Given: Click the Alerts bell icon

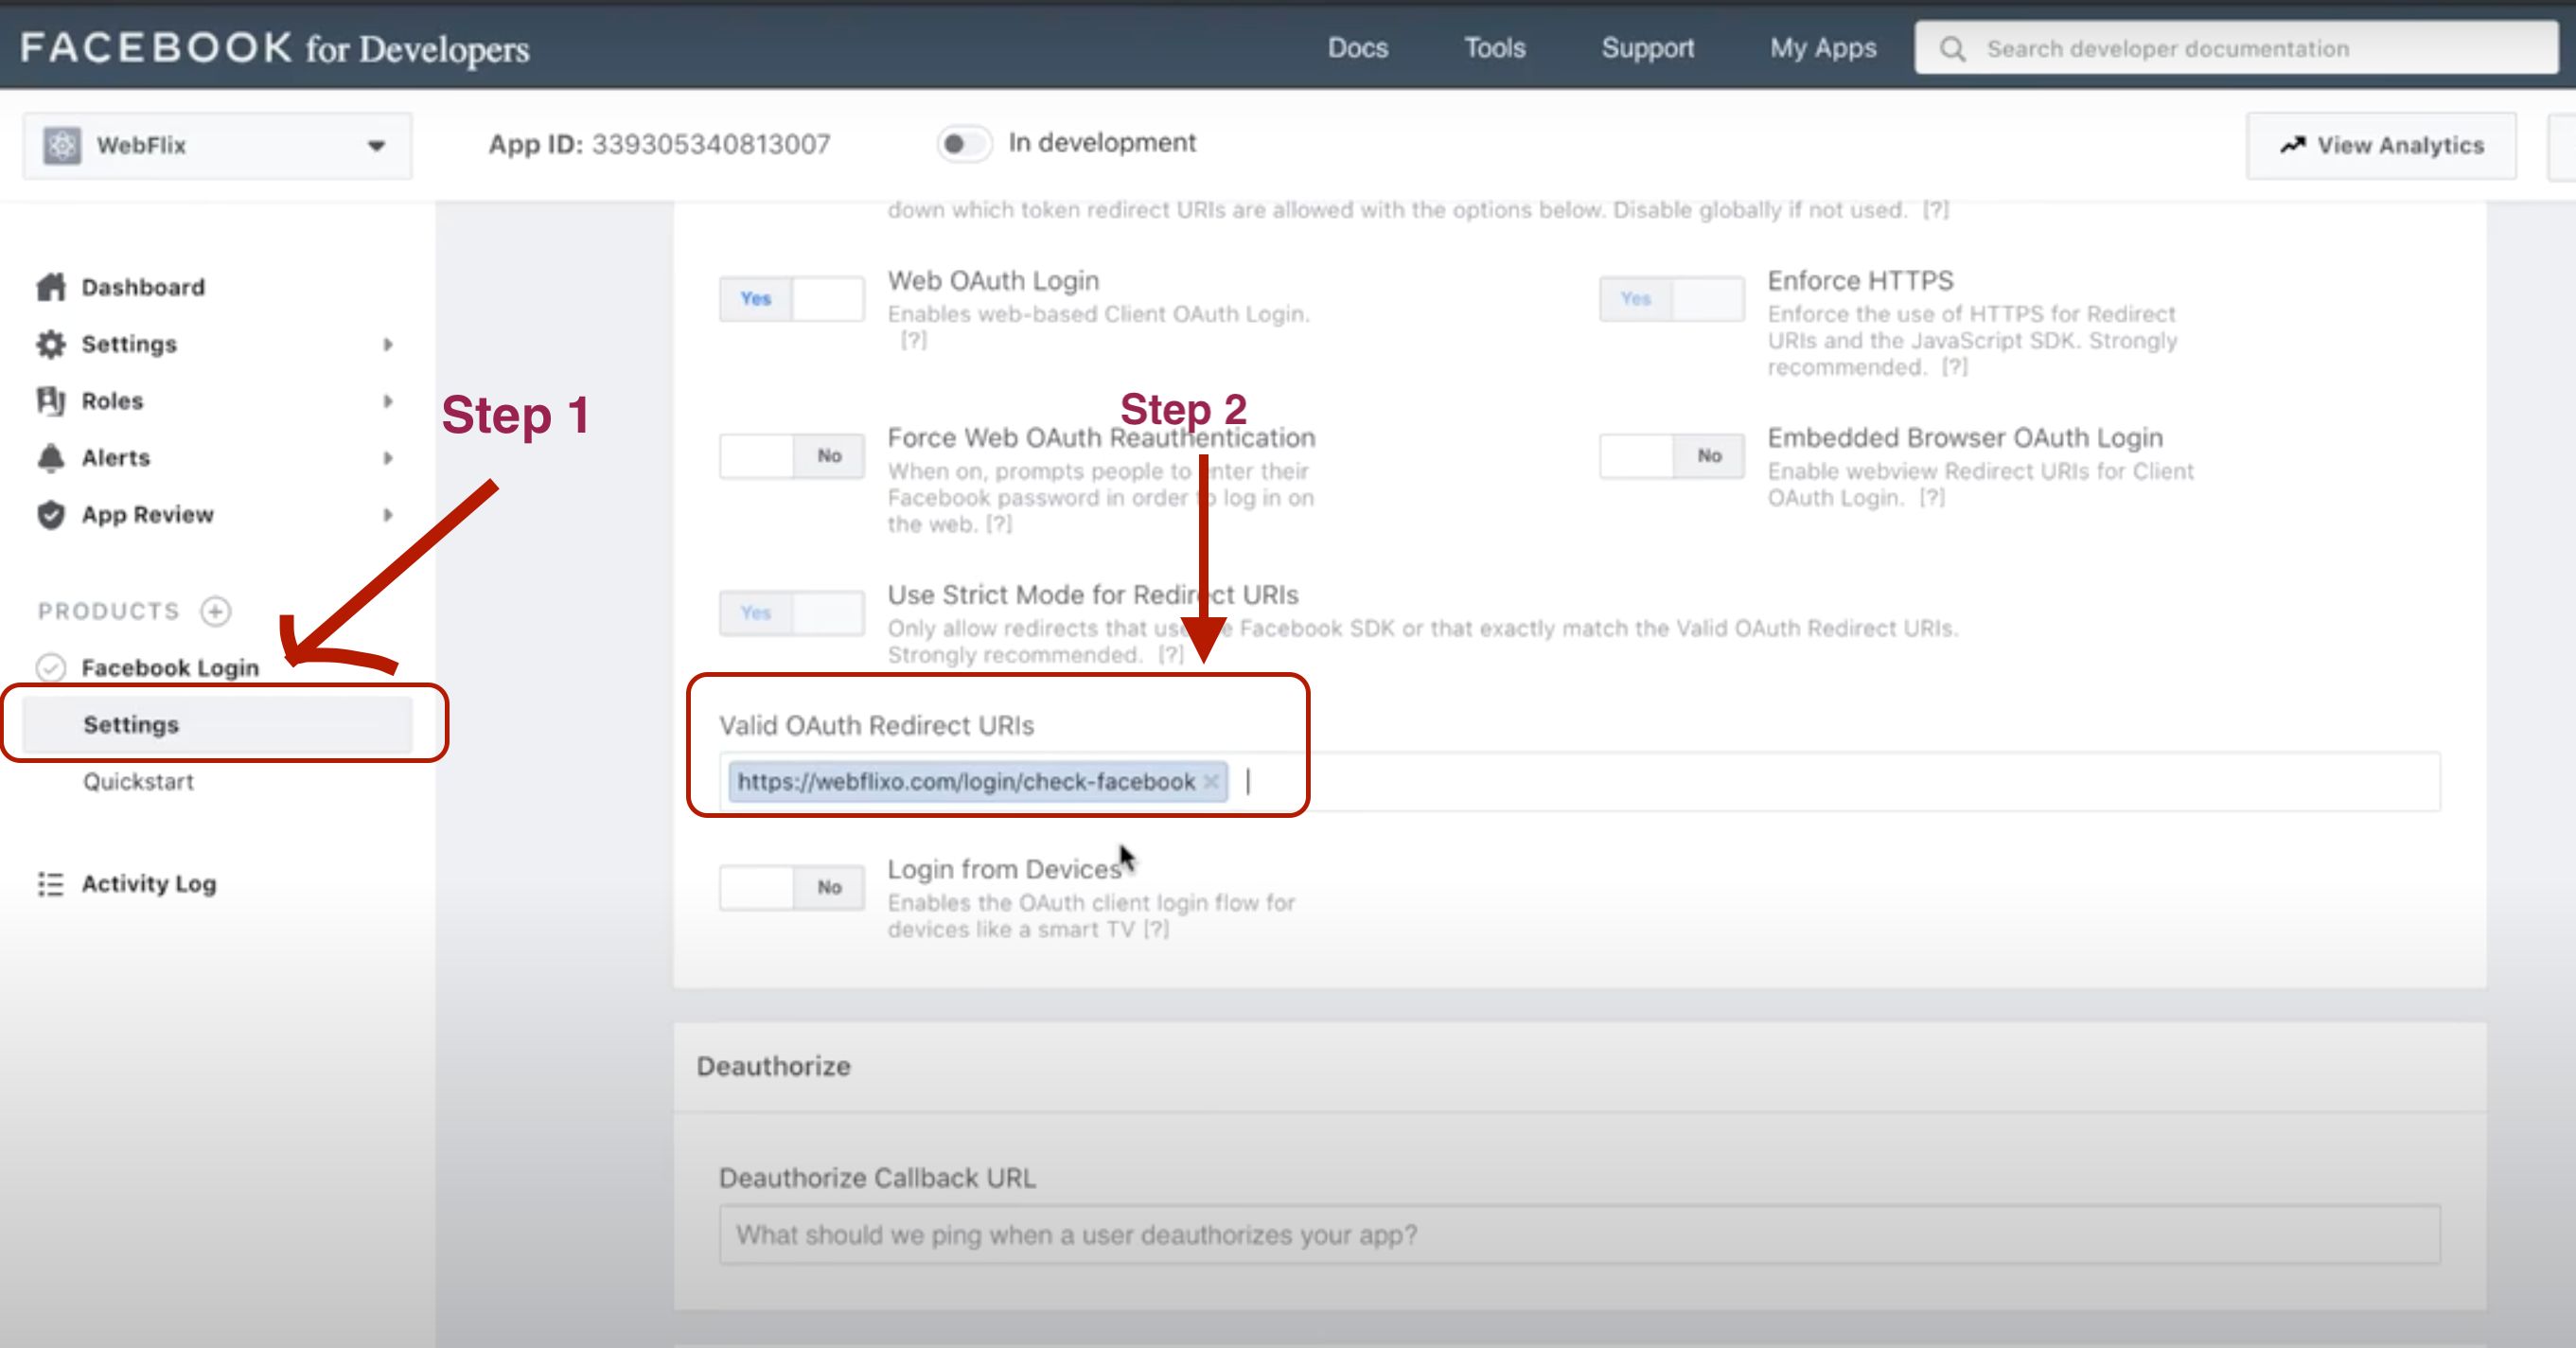Looking at the screenshot, I should point(51,458).
